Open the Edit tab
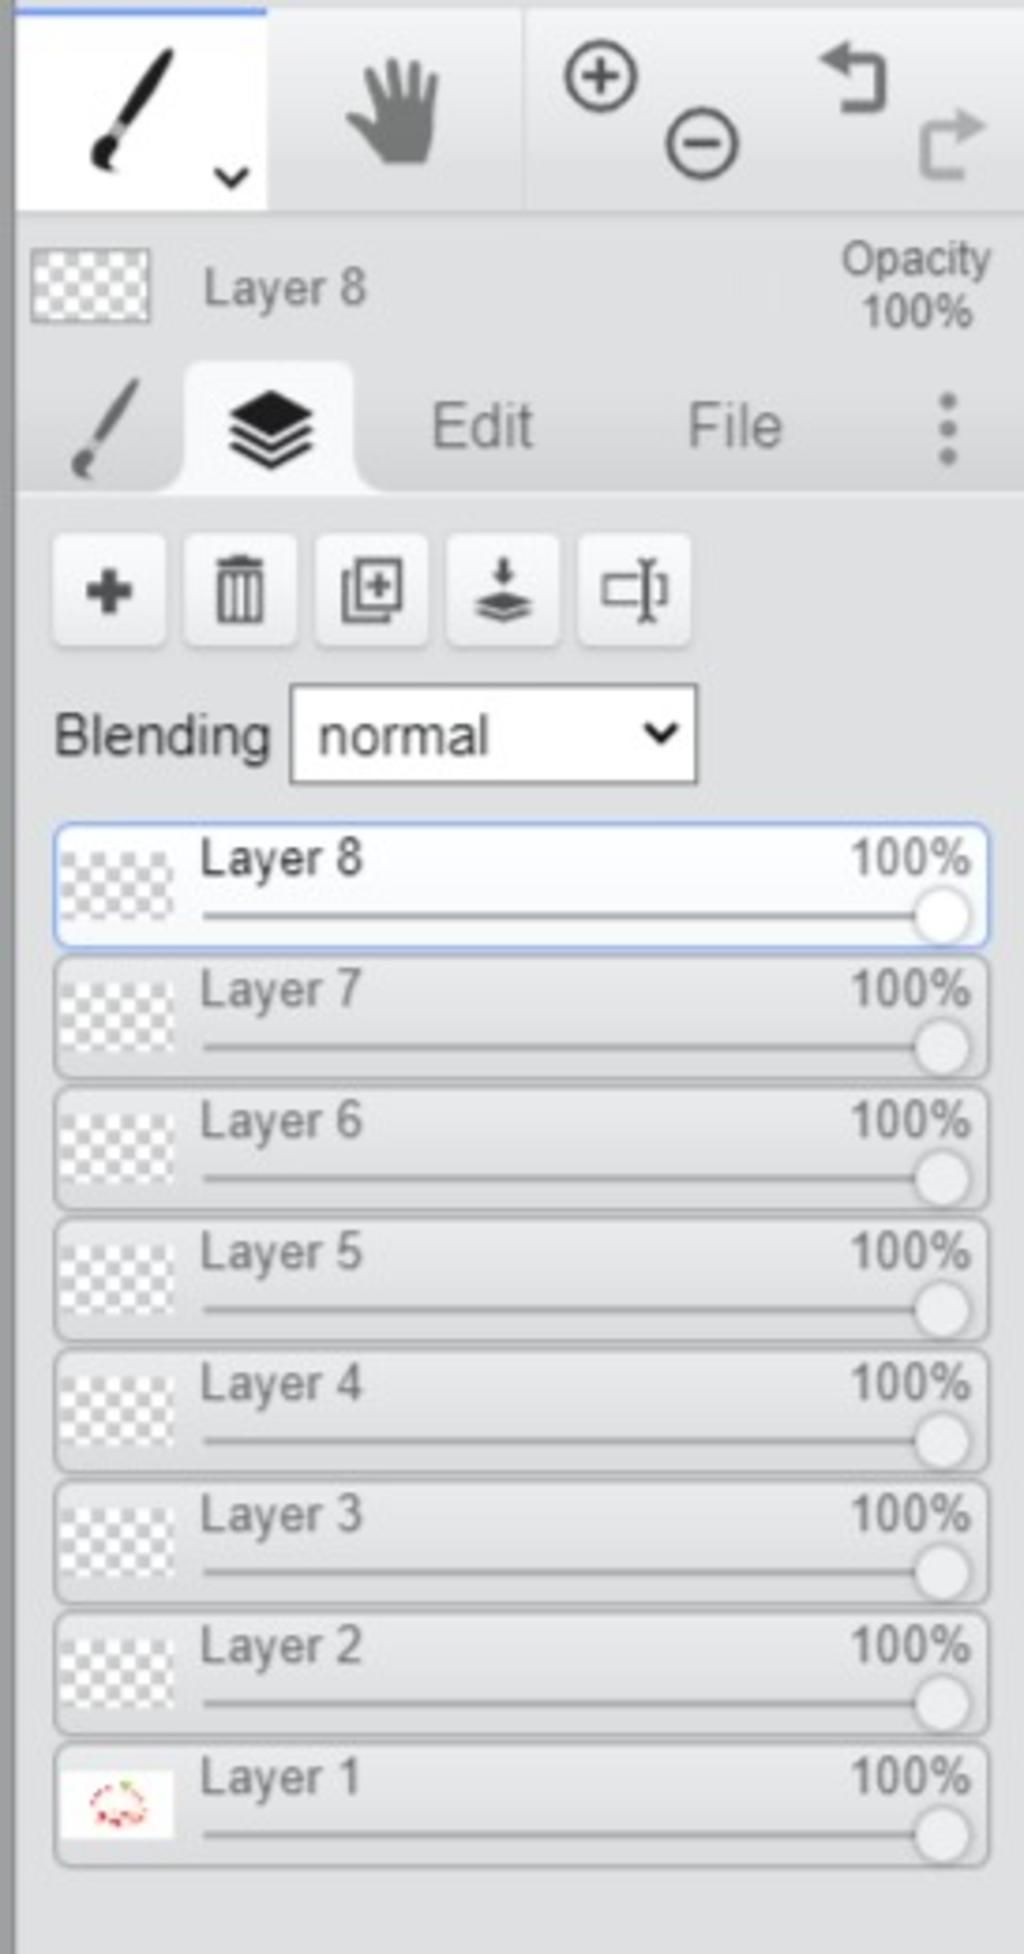Screen dimensions: 1024x1954 point(482,427)
